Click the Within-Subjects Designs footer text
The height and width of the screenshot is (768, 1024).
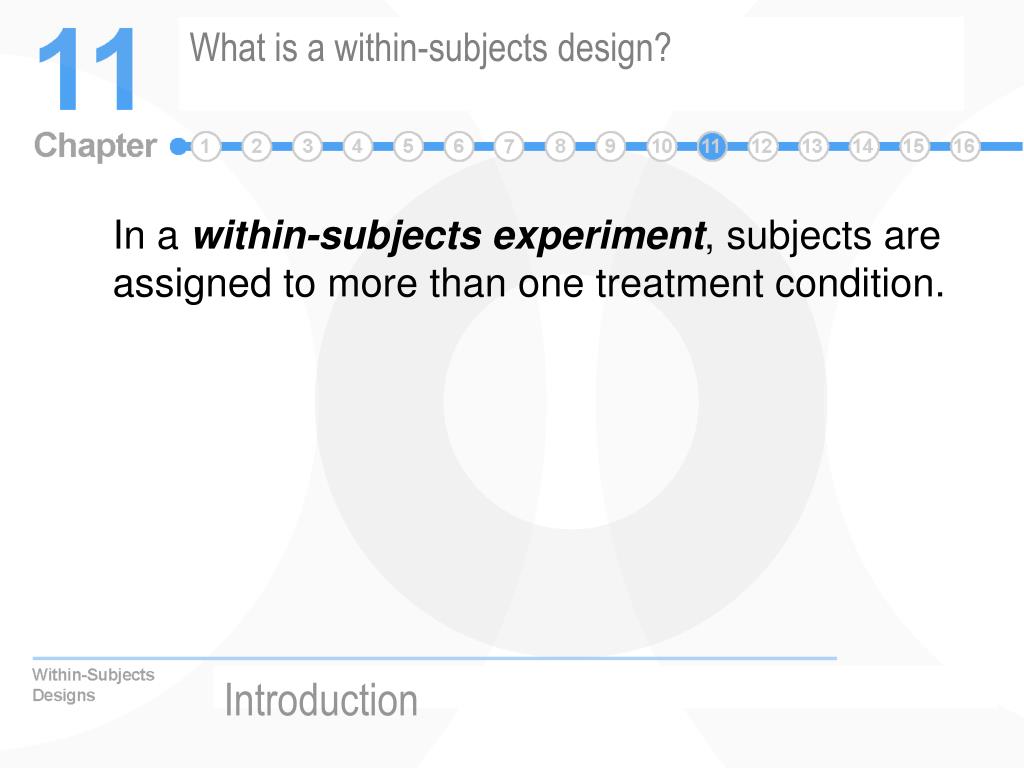click(93, 684)
